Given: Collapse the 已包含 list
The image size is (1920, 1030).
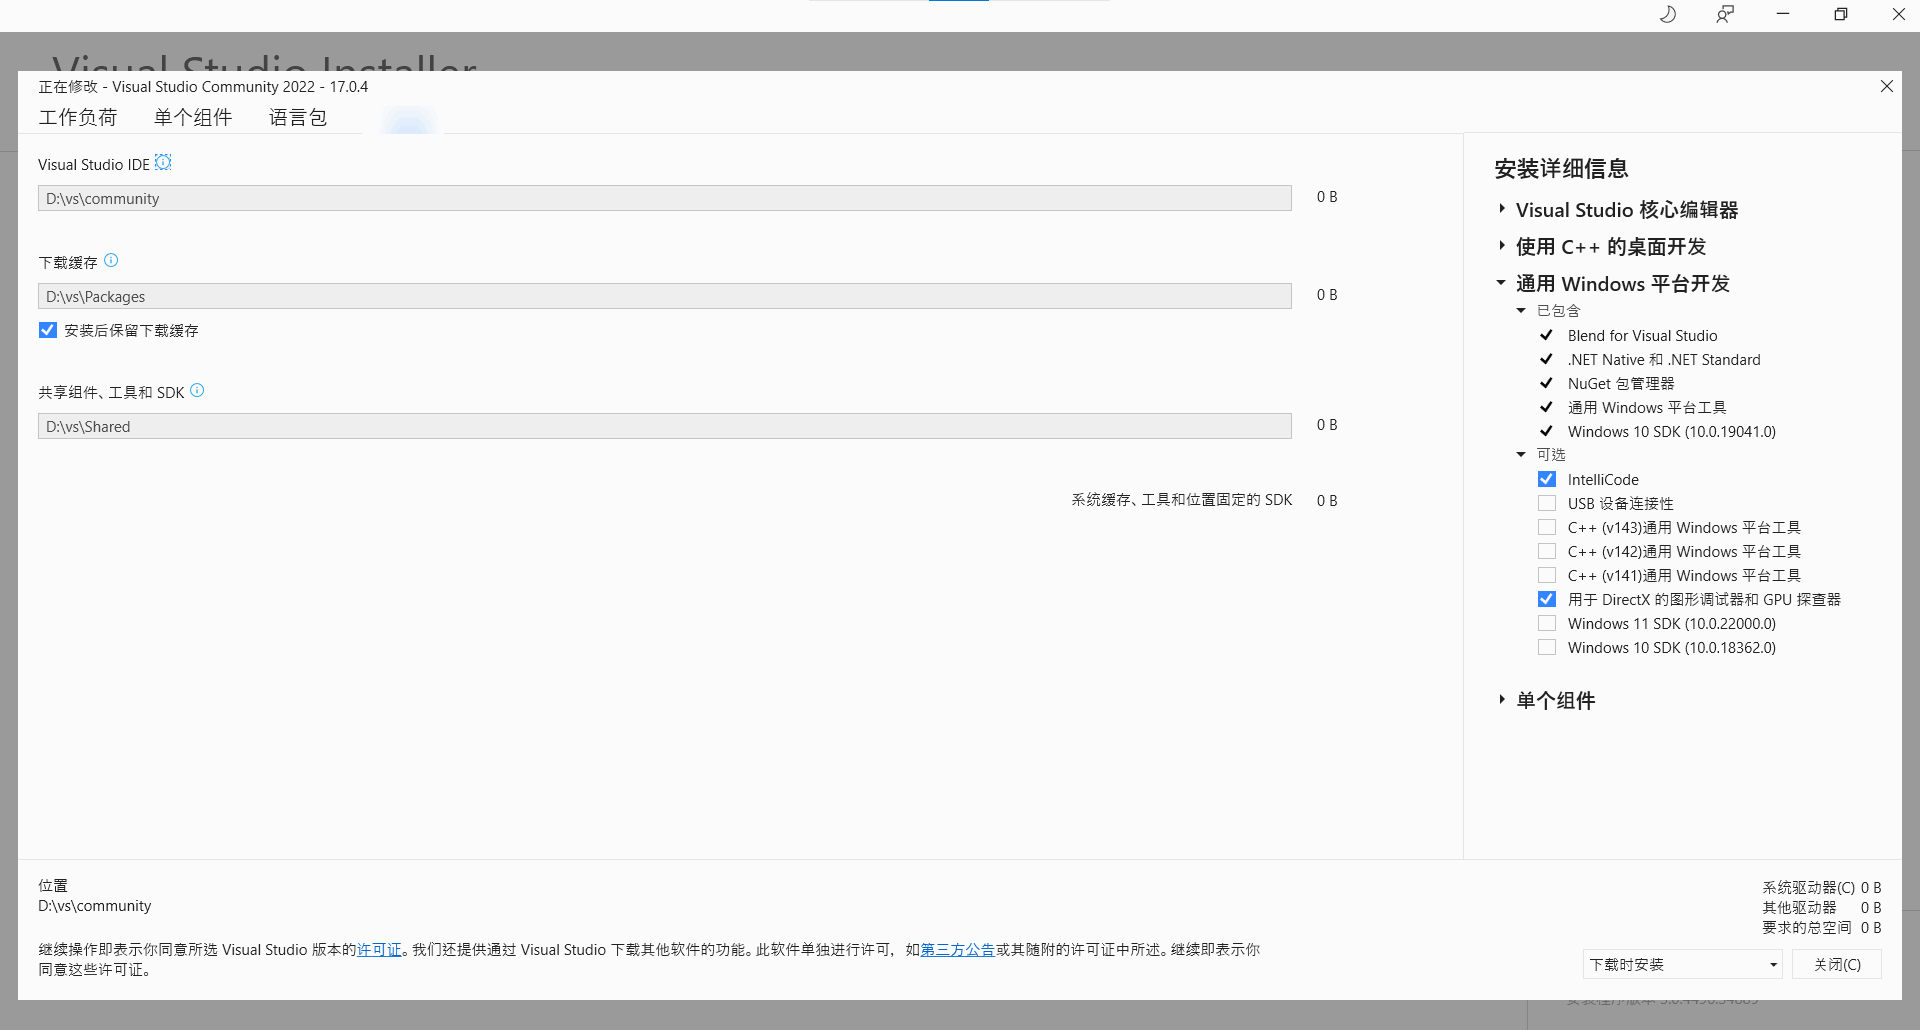Looking at the screenshot, I should click(1521, 311).
